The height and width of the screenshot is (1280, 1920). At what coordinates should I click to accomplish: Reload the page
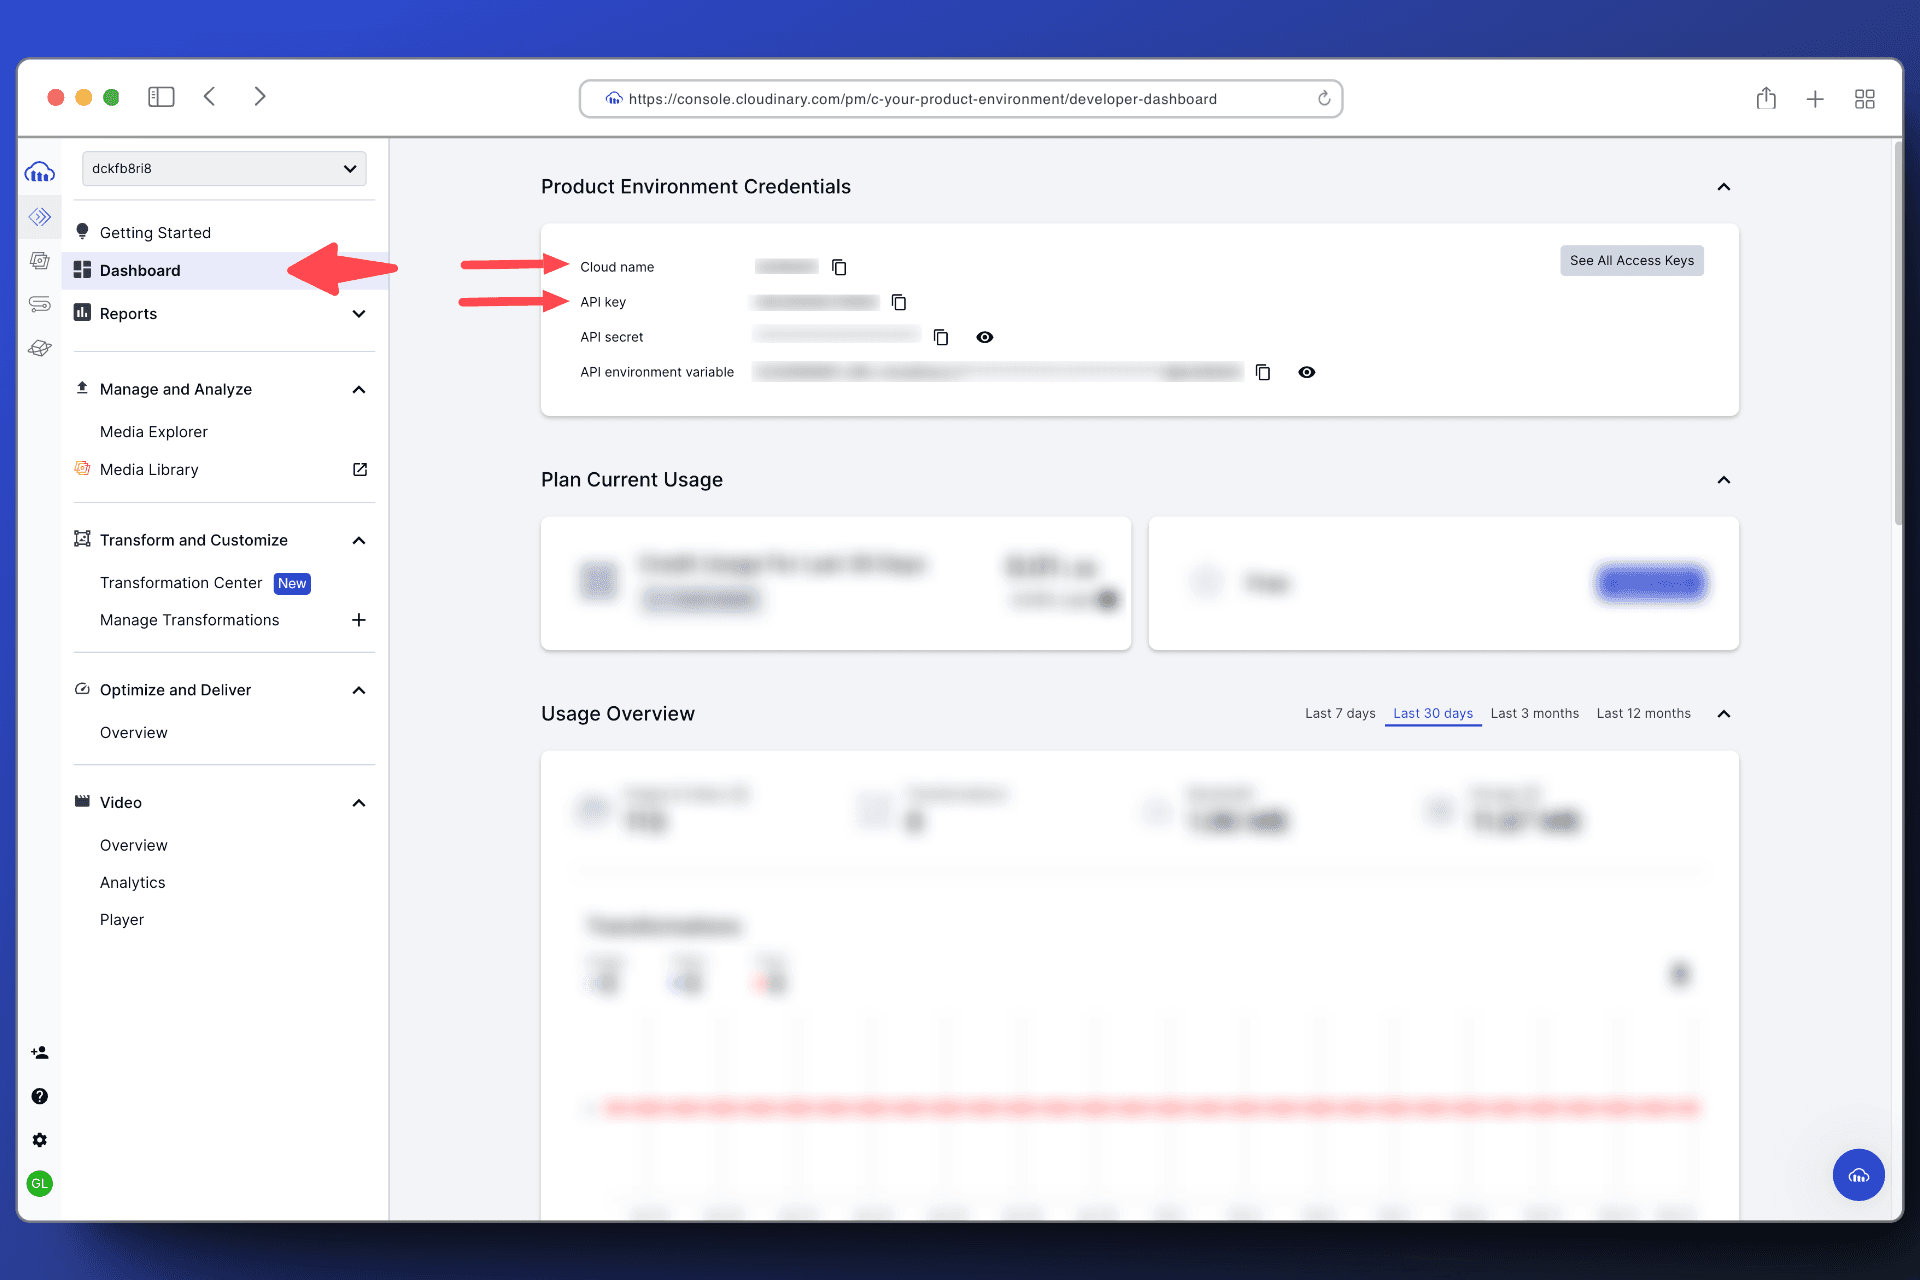click(1324, 98)
